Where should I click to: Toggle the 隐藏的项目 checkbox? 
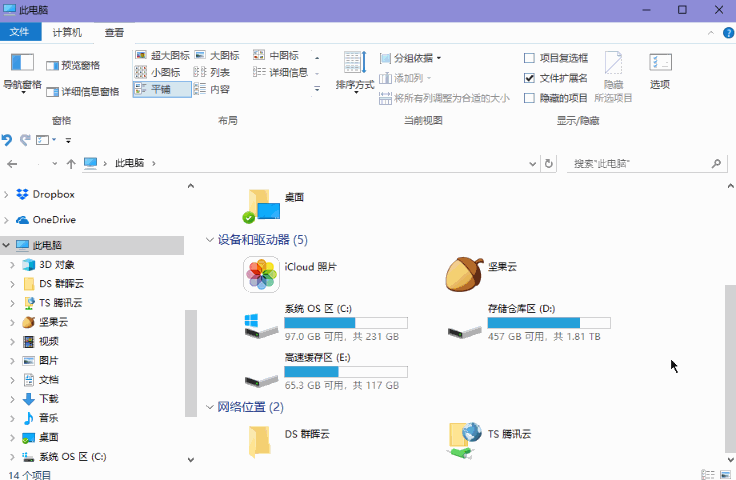point(530,98)
